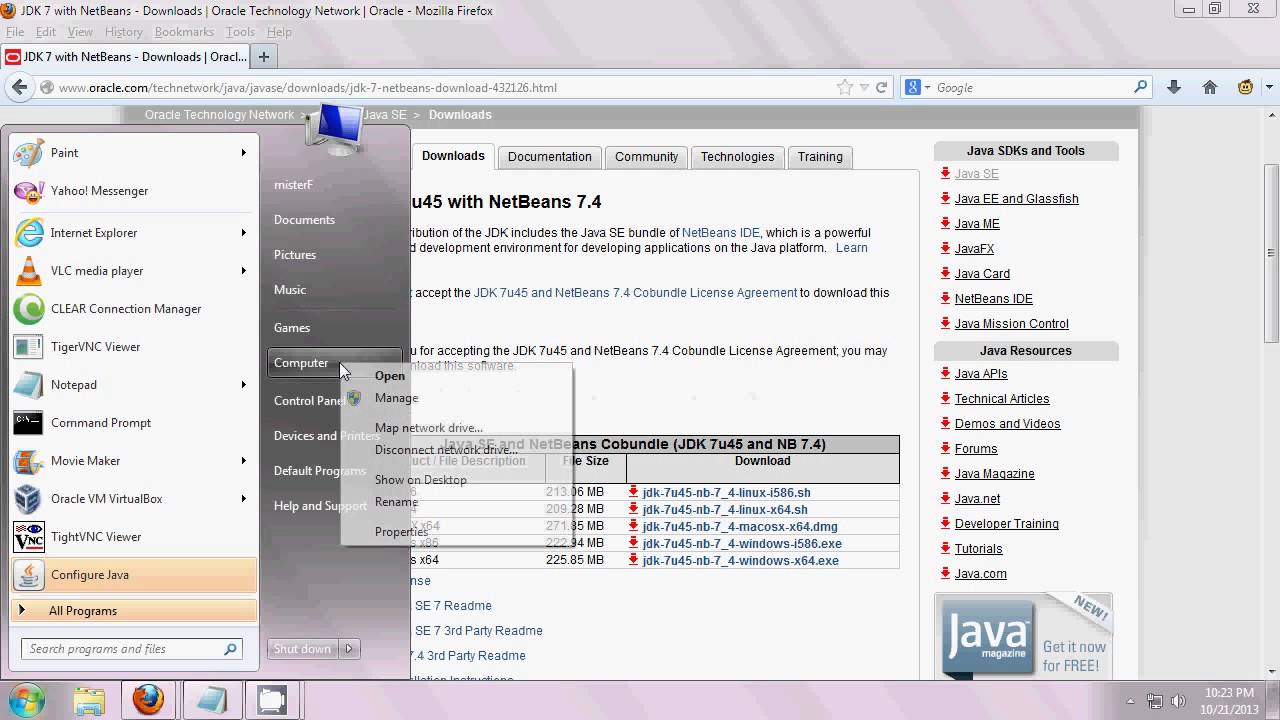Expand Internet Explorer jump list arrow

click(x=243, y=233)
